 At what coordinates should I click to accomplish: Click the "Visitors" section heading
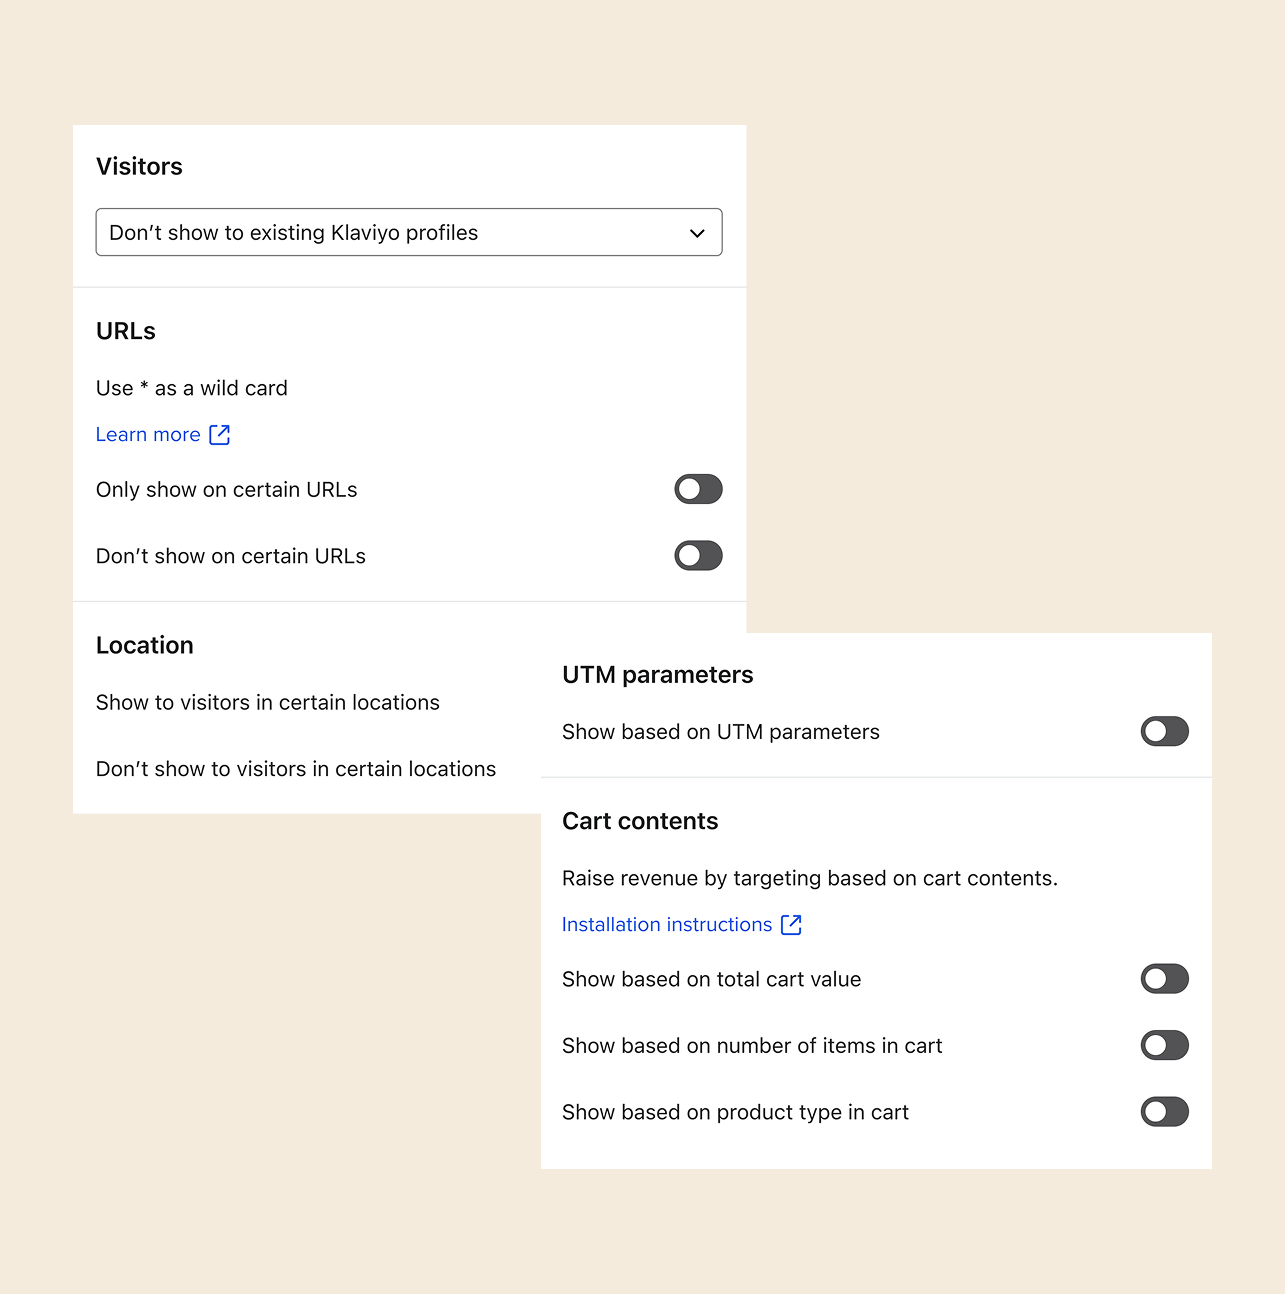[x=139, y=167]
